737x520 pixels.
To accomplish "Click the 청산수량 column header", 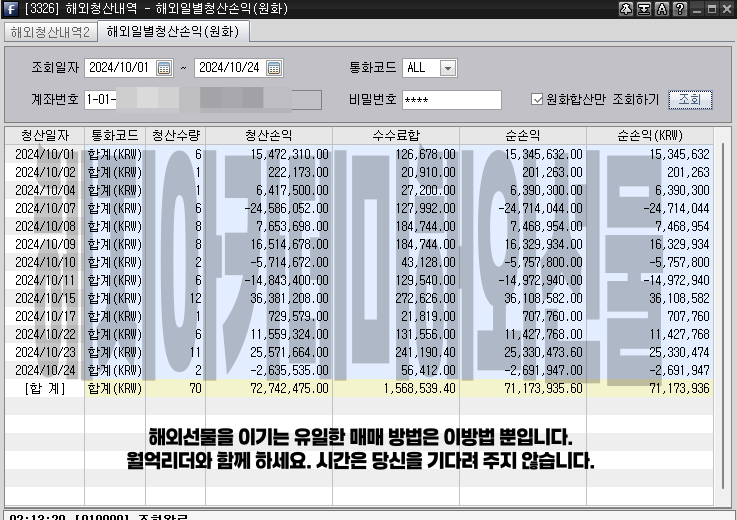I will point(175,136).
